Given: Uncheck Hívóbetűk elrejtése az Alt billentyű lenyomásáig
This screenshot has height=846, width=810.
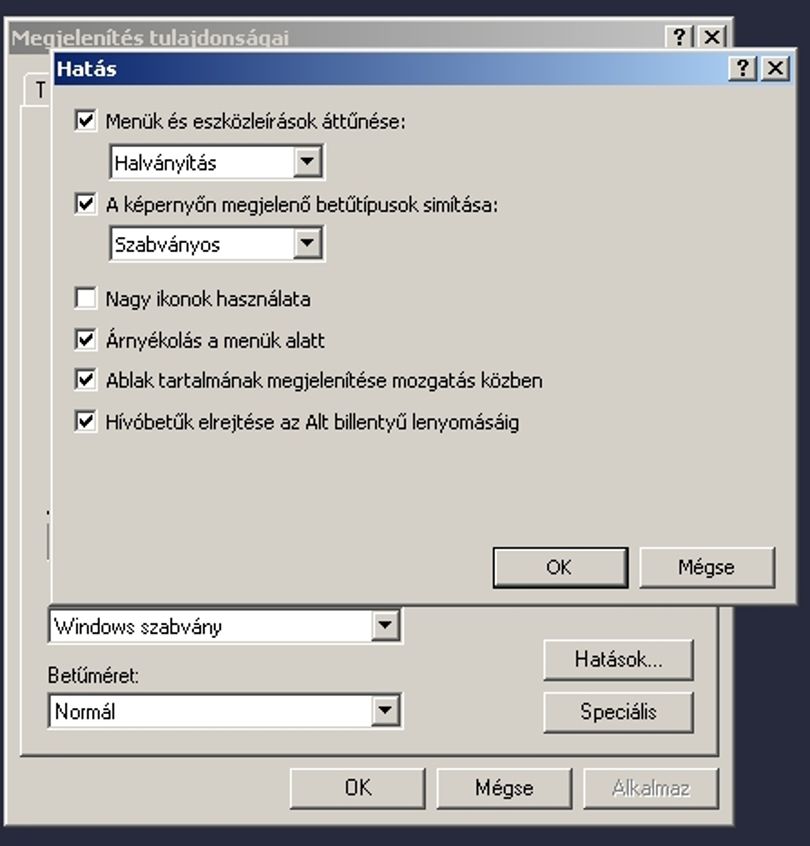Looking at the screenshot, I should (86, 421).
